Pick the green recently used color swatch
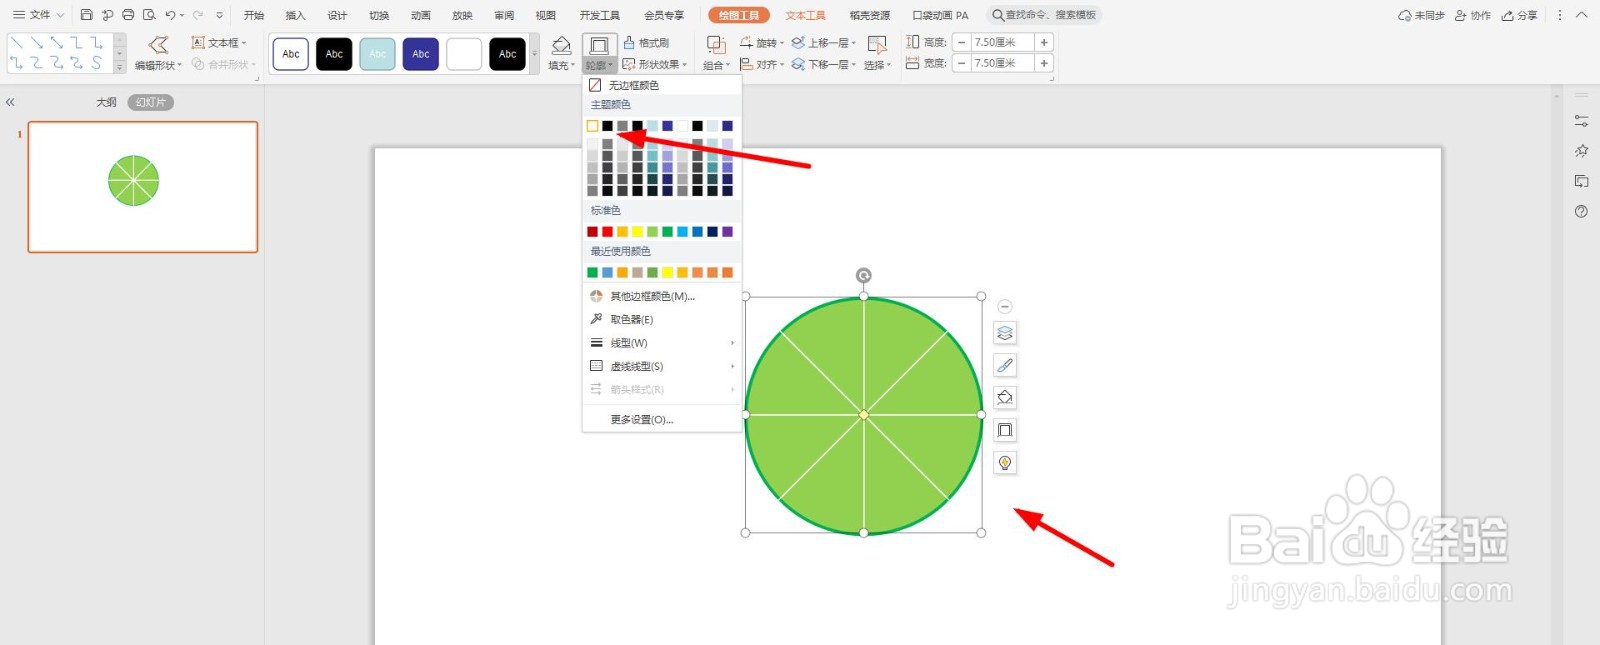 pyautogui.click(x=592, y=273)
